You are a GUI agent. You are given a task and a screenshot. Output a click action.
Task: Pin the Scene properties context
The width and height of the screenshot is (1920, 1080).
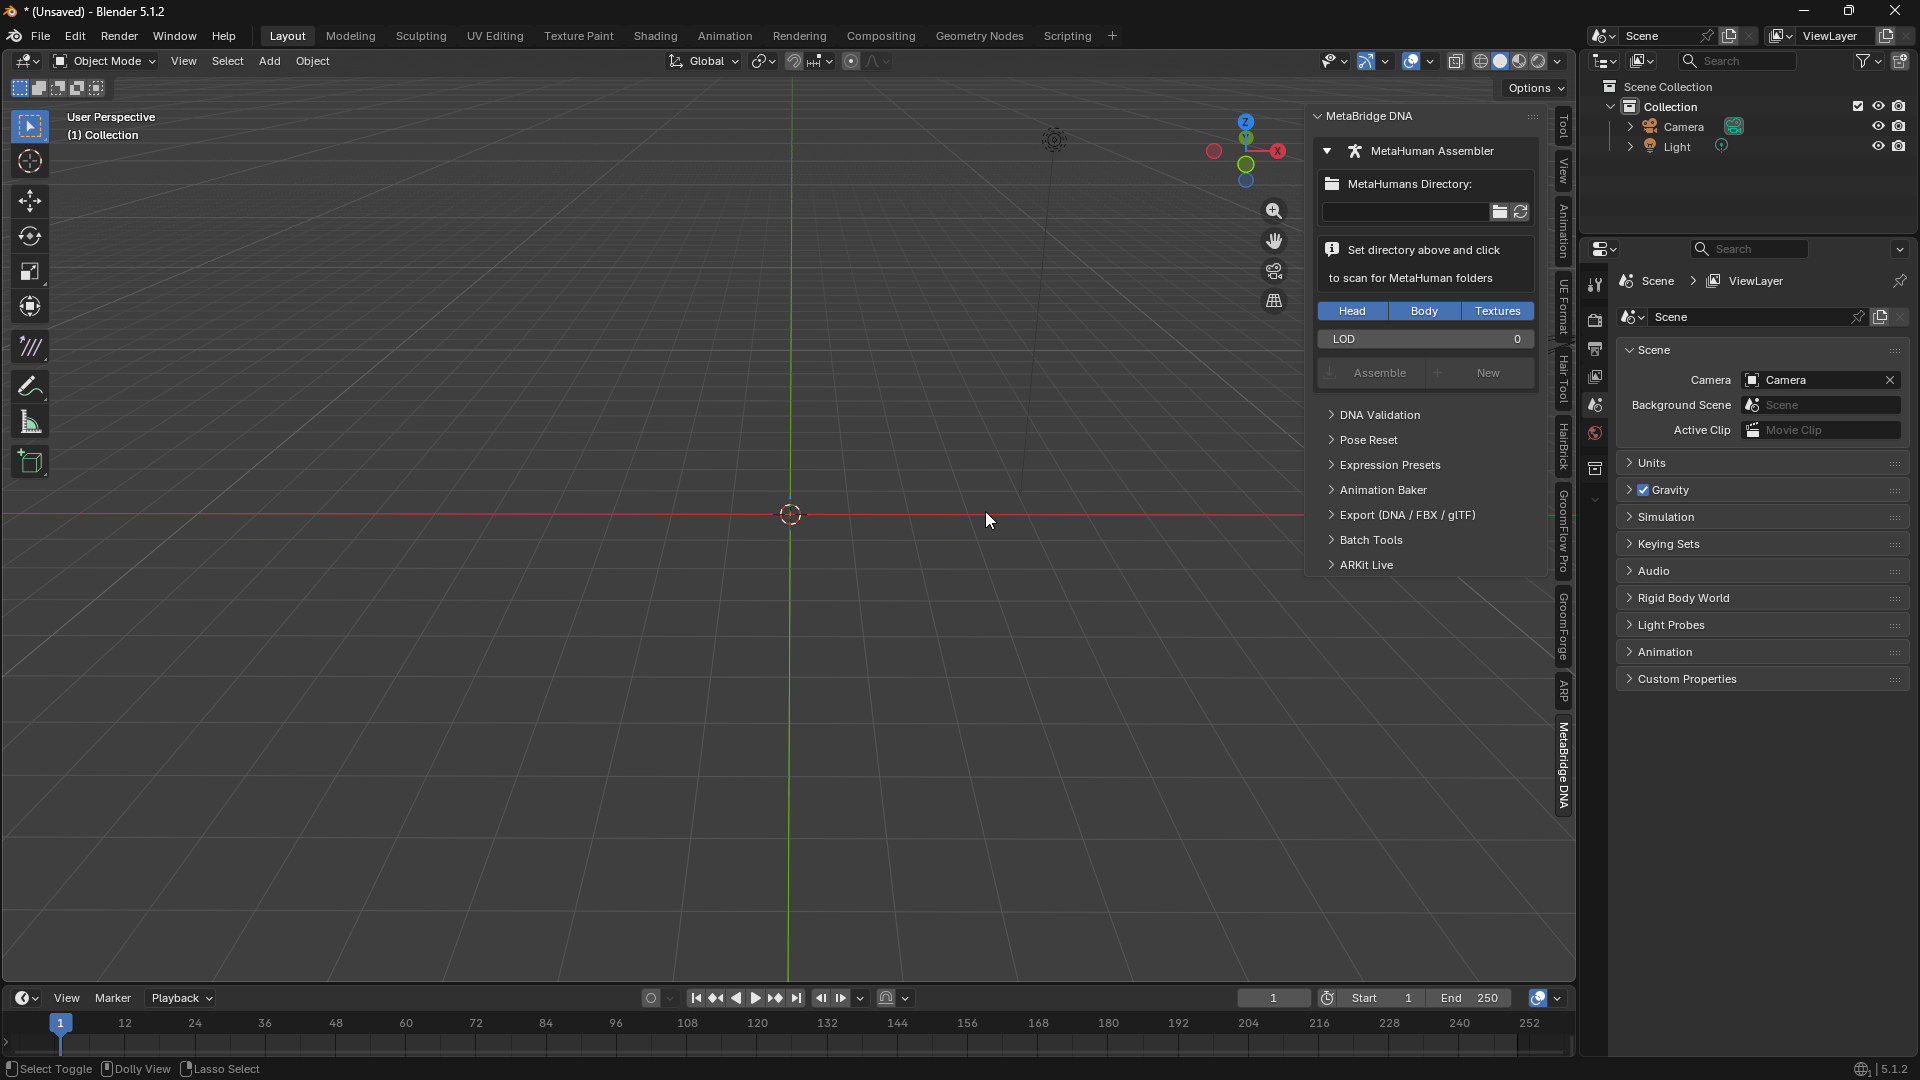[x=1899, y=281]
